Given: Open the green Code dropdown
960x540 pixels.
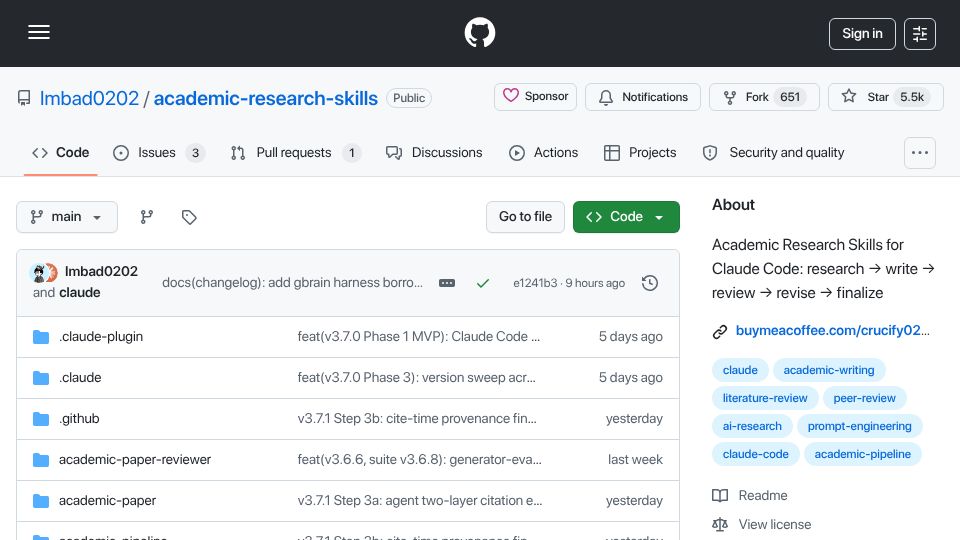Looking at the screenshot, I should coord(626,217).
